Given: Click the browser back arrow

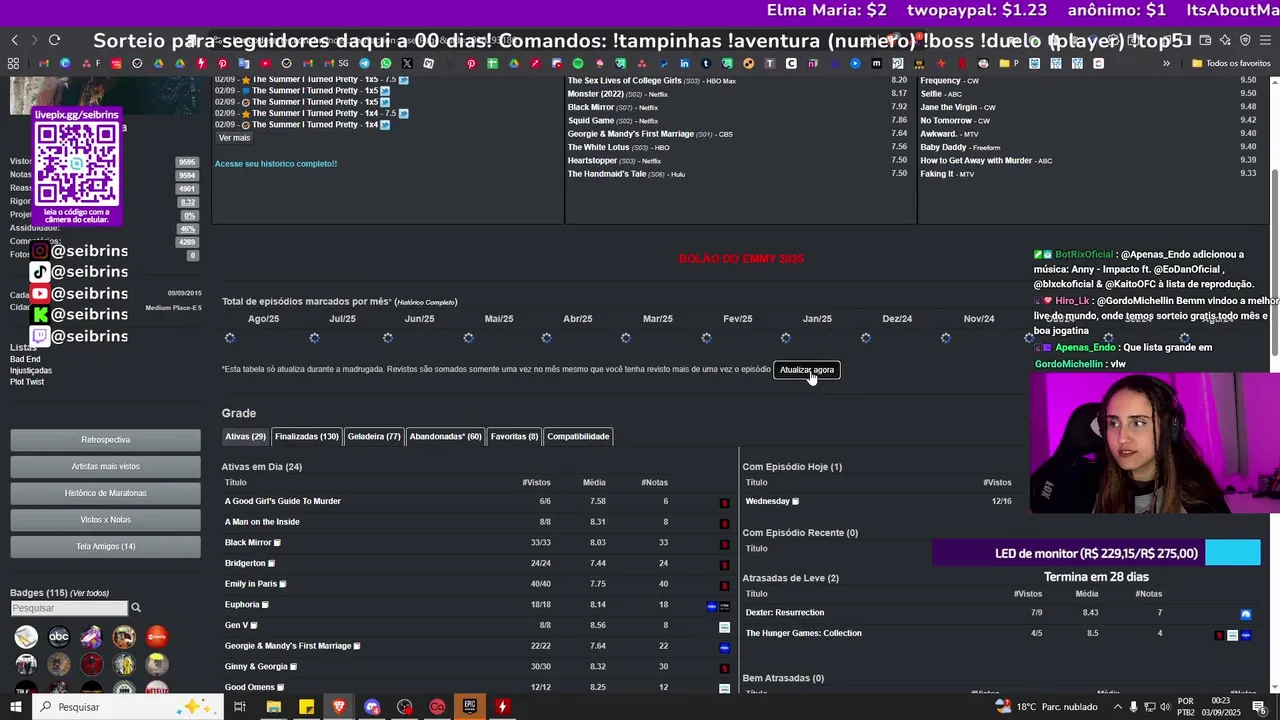Looking at the screenshot, I should pyautogui.click(x=15, y=40).
